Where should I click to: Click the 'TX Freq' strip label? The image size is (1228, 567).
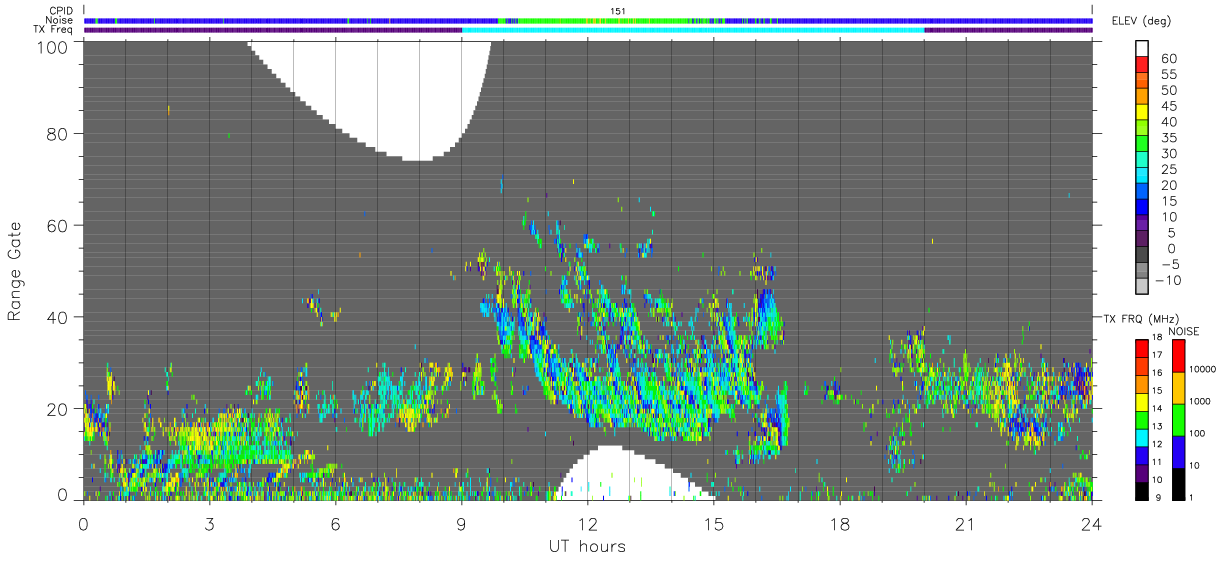[55, 30]
